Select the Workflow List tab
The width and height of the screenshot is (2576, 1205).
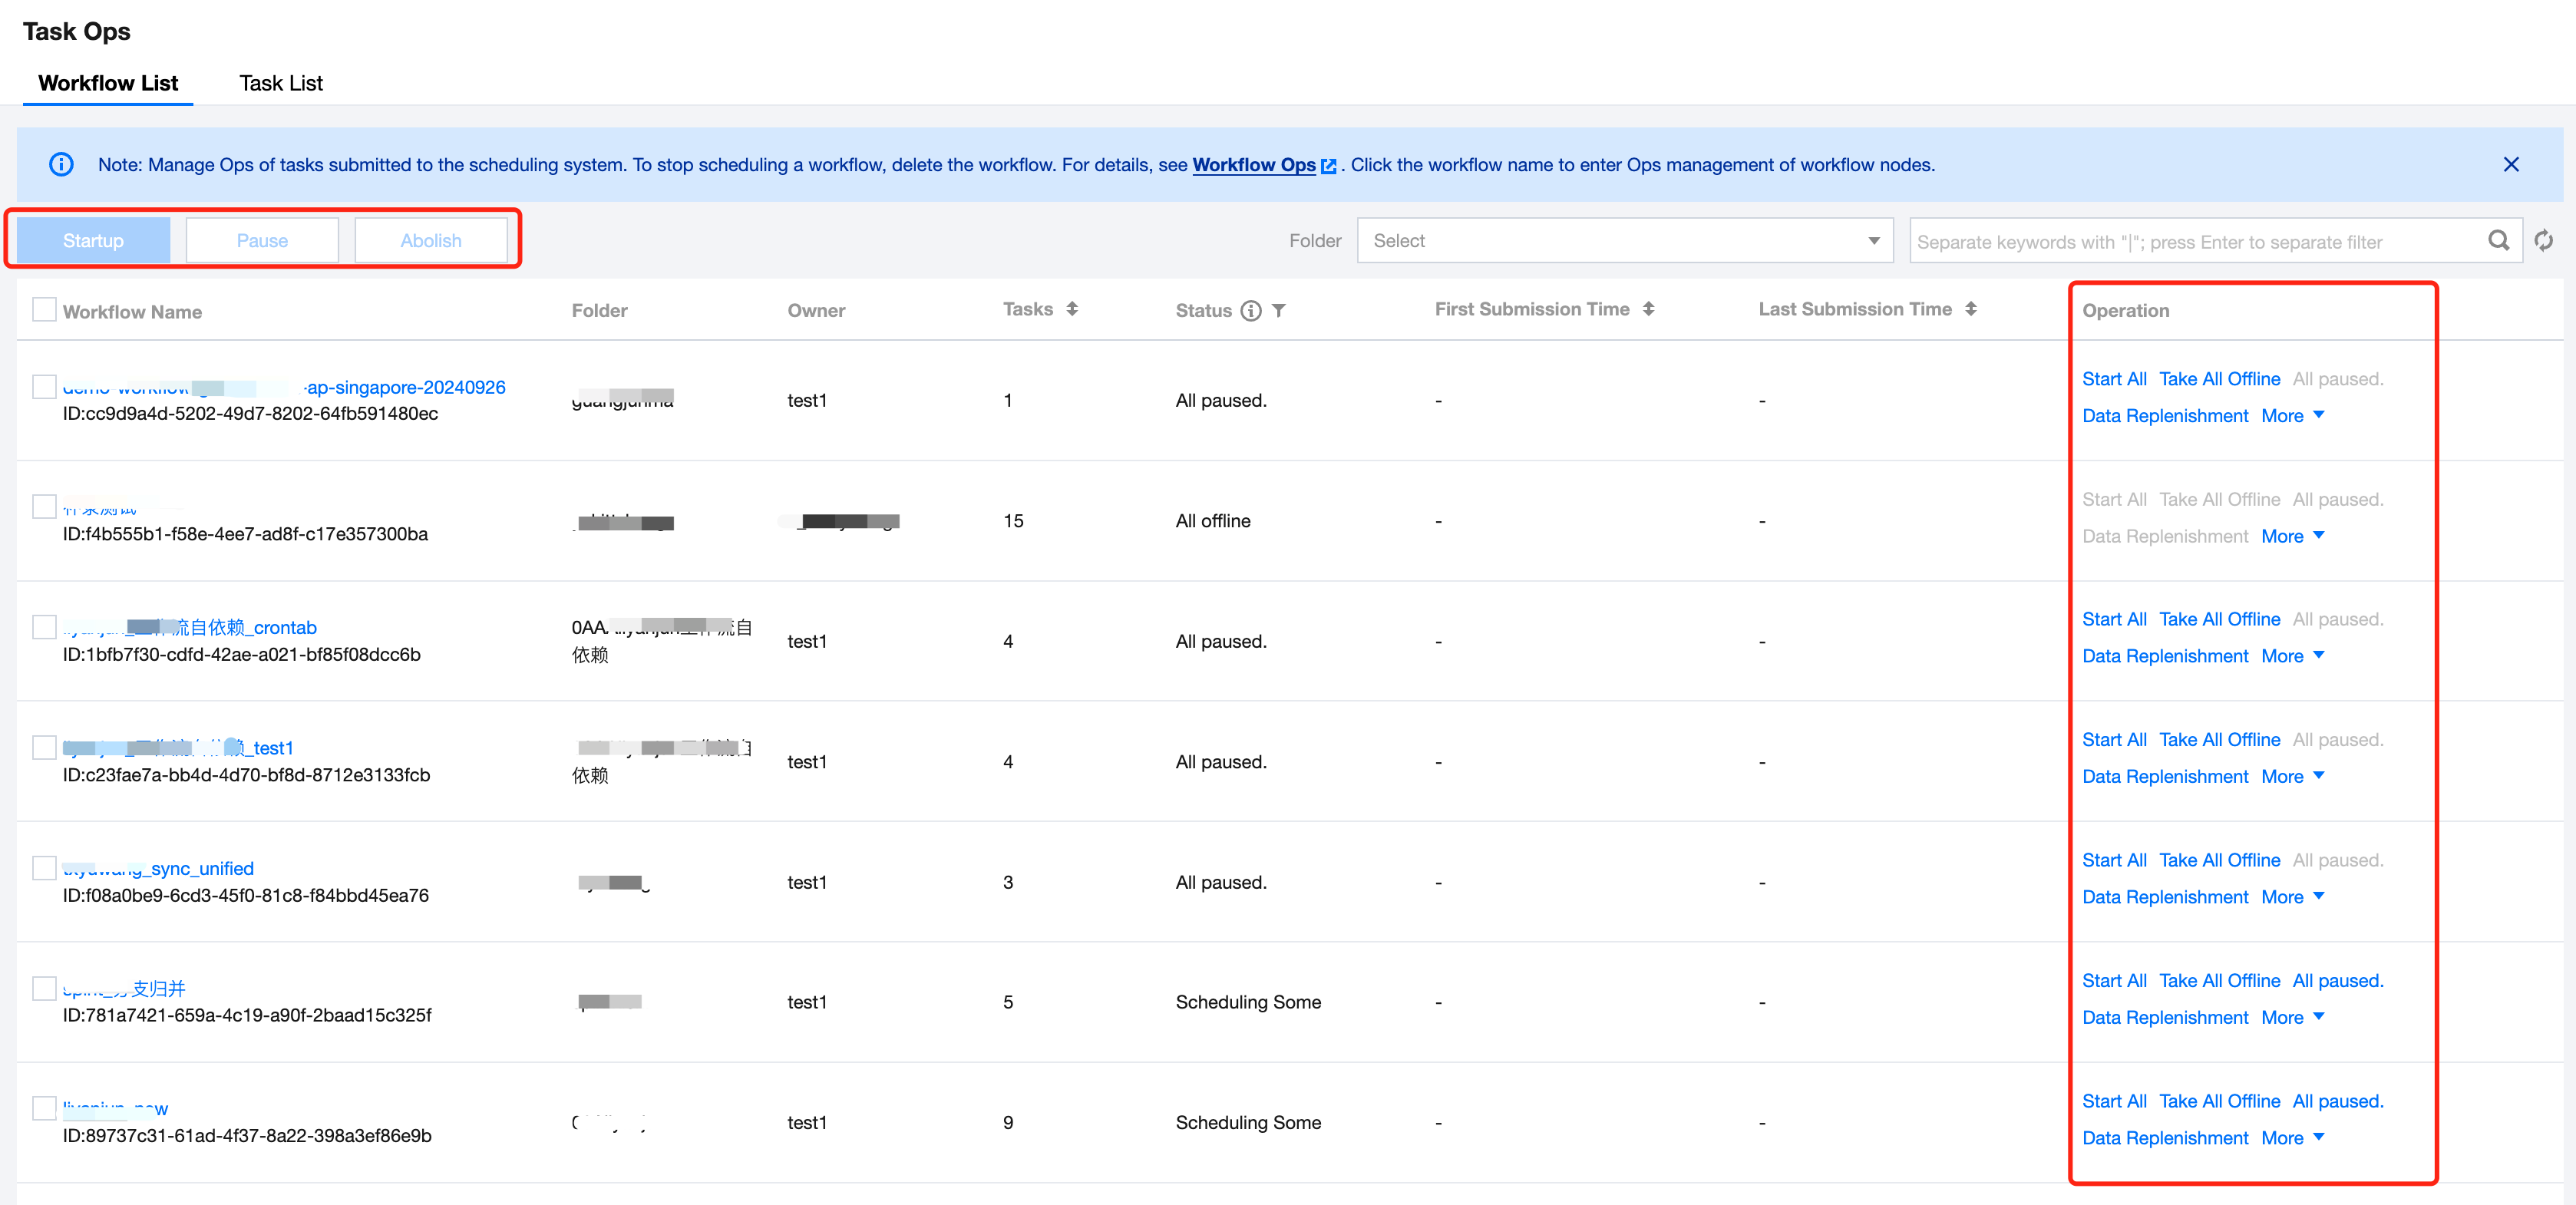pos(108,83)
